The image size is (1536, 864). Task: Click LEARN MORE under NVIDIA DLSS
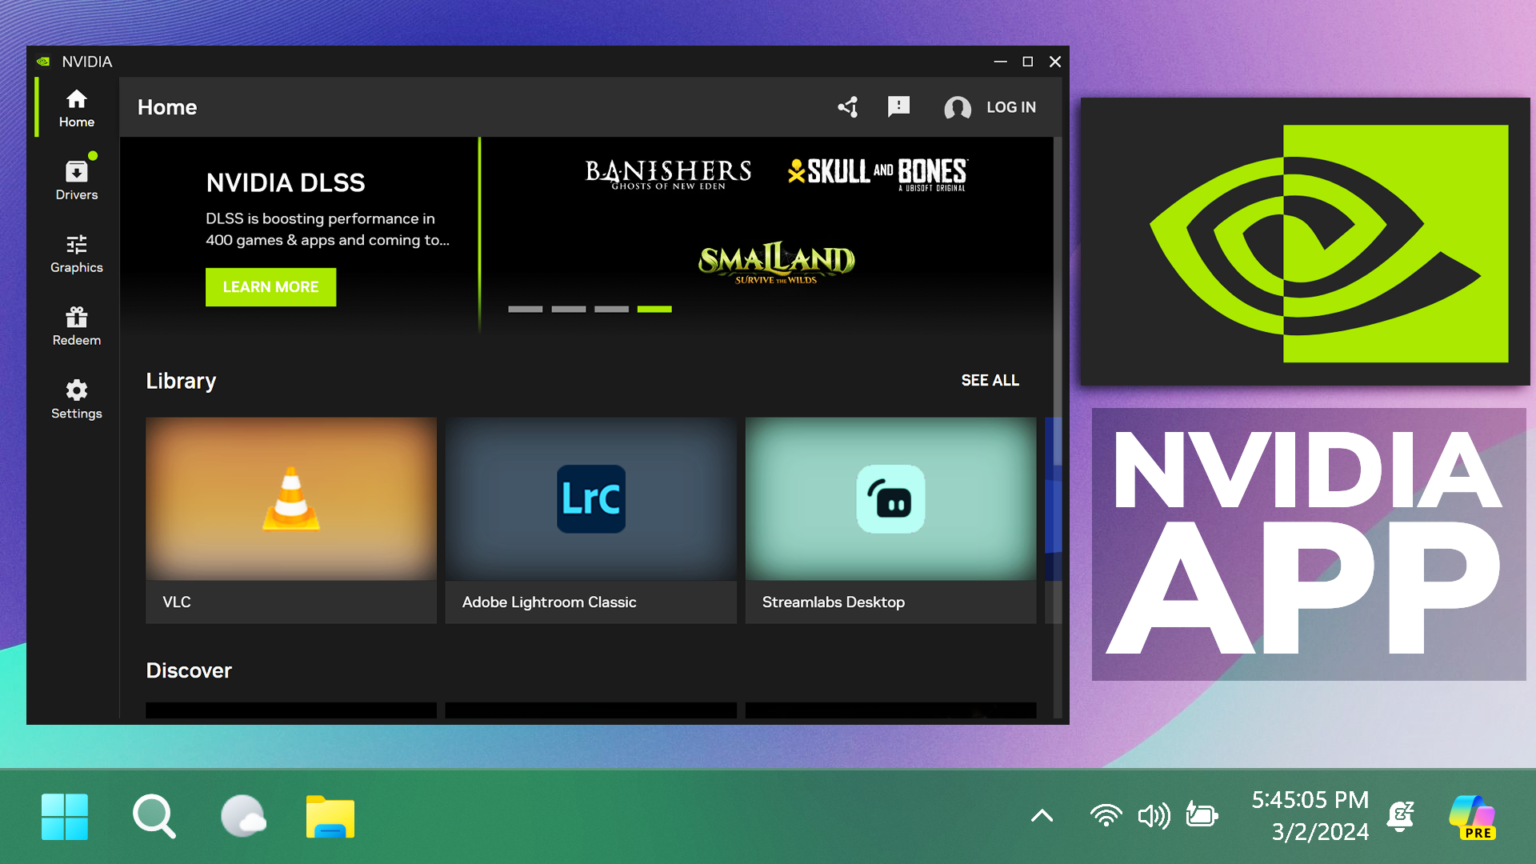click(270, 287)
